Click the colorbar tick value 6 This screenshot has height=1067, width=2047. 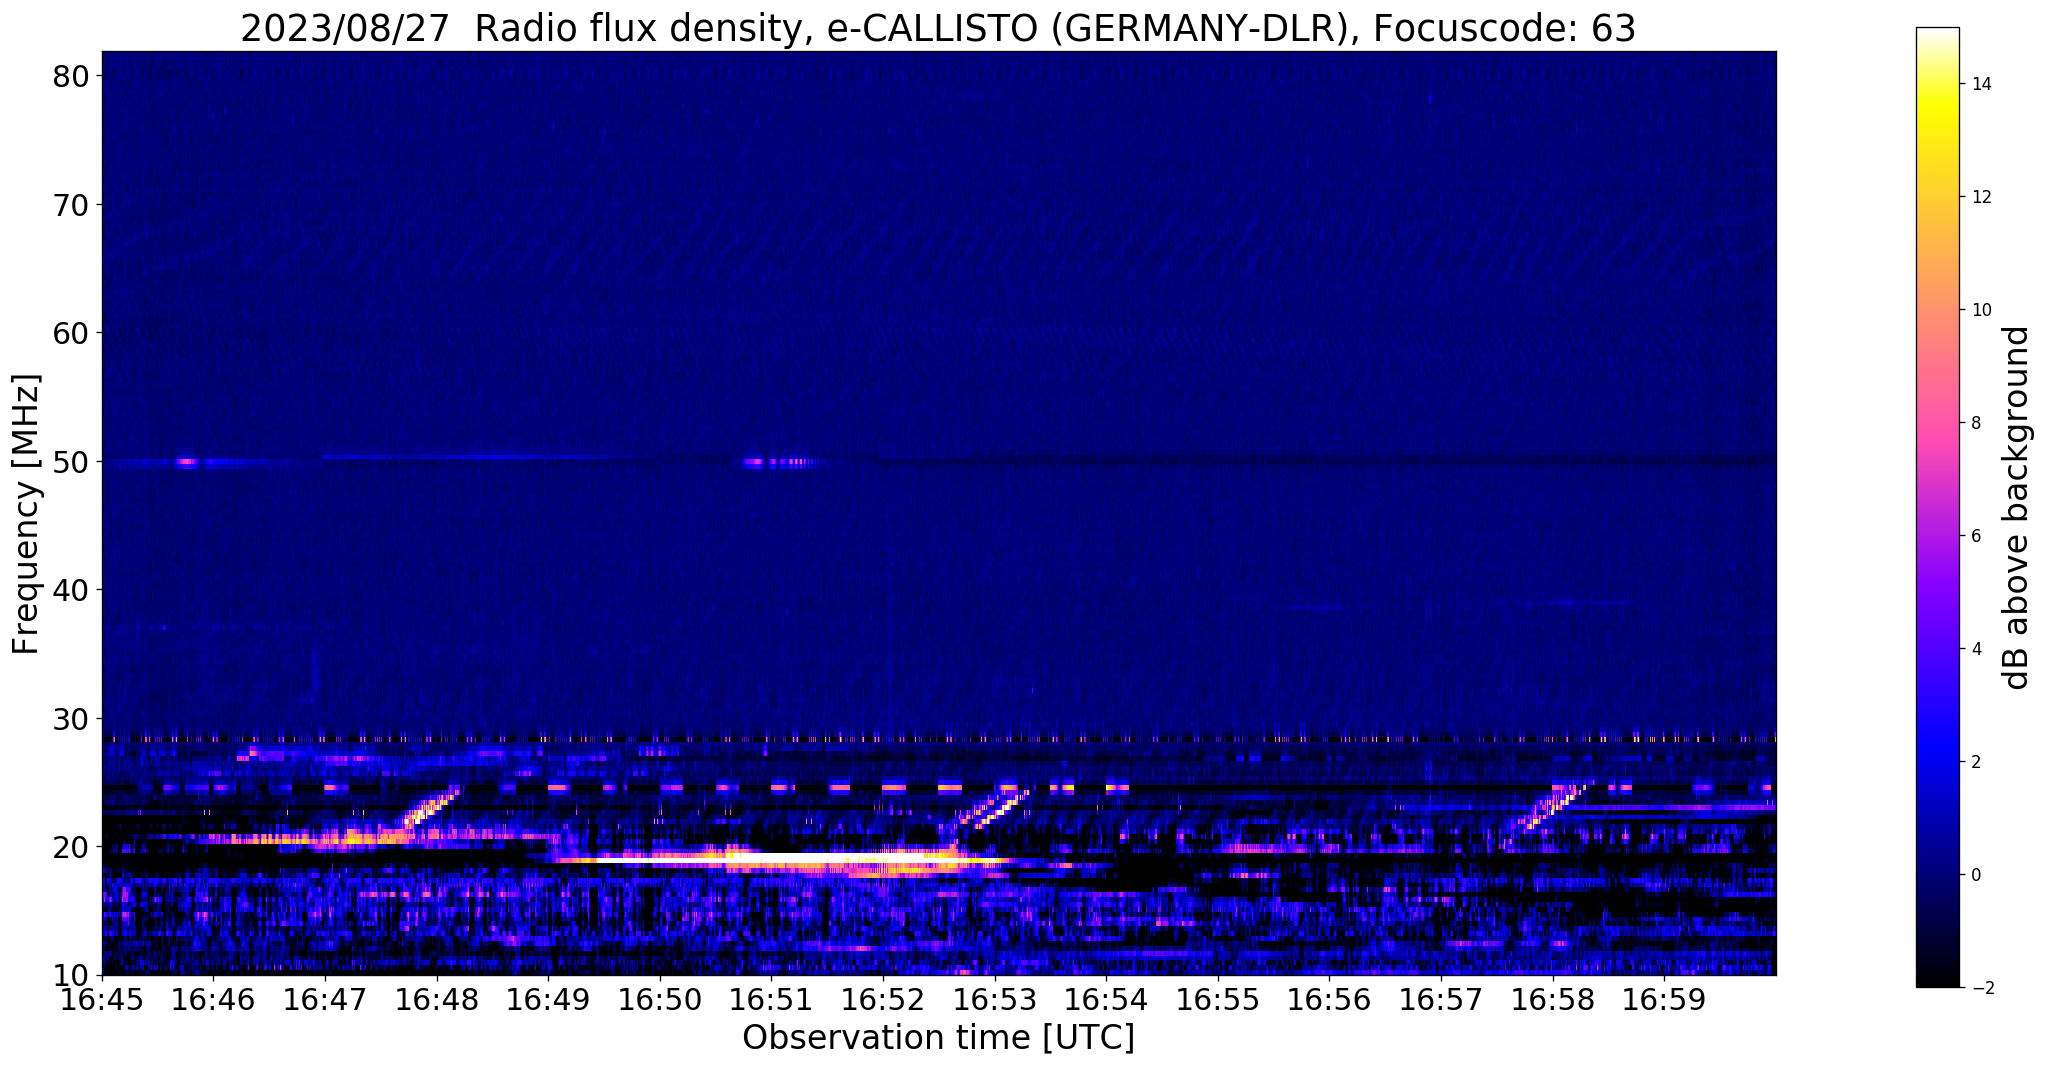(x=1974, y=536)
